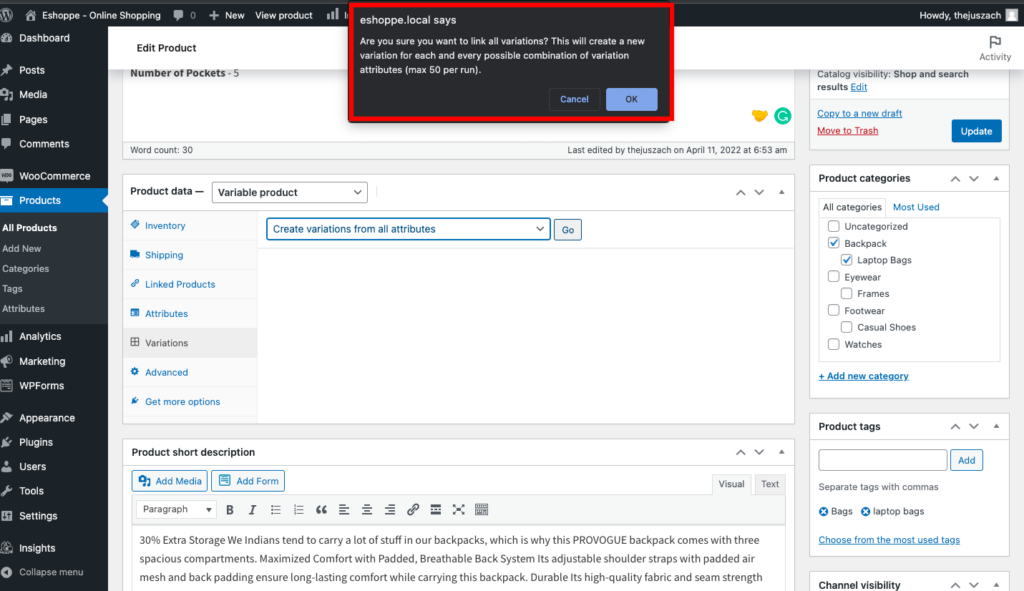Check the Watches category
This screenshot has width=1024, height=591.
click(x=833, y=344)
